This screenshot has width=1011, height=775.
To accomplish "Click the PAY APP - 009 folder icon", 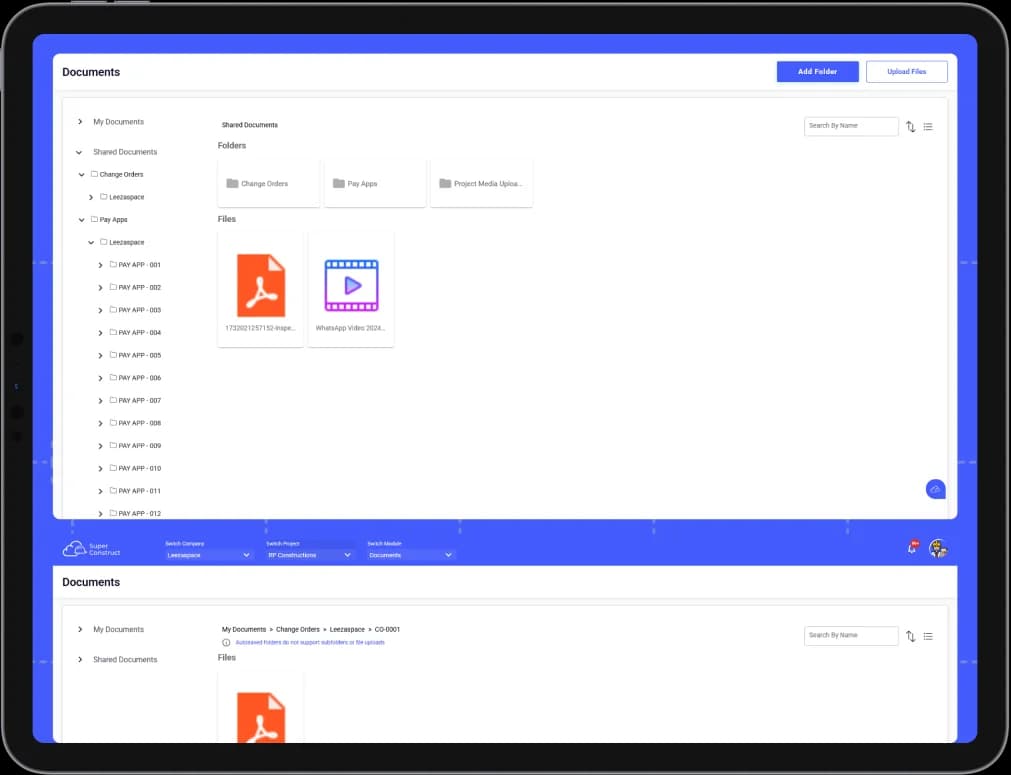I will coord(113,445).
